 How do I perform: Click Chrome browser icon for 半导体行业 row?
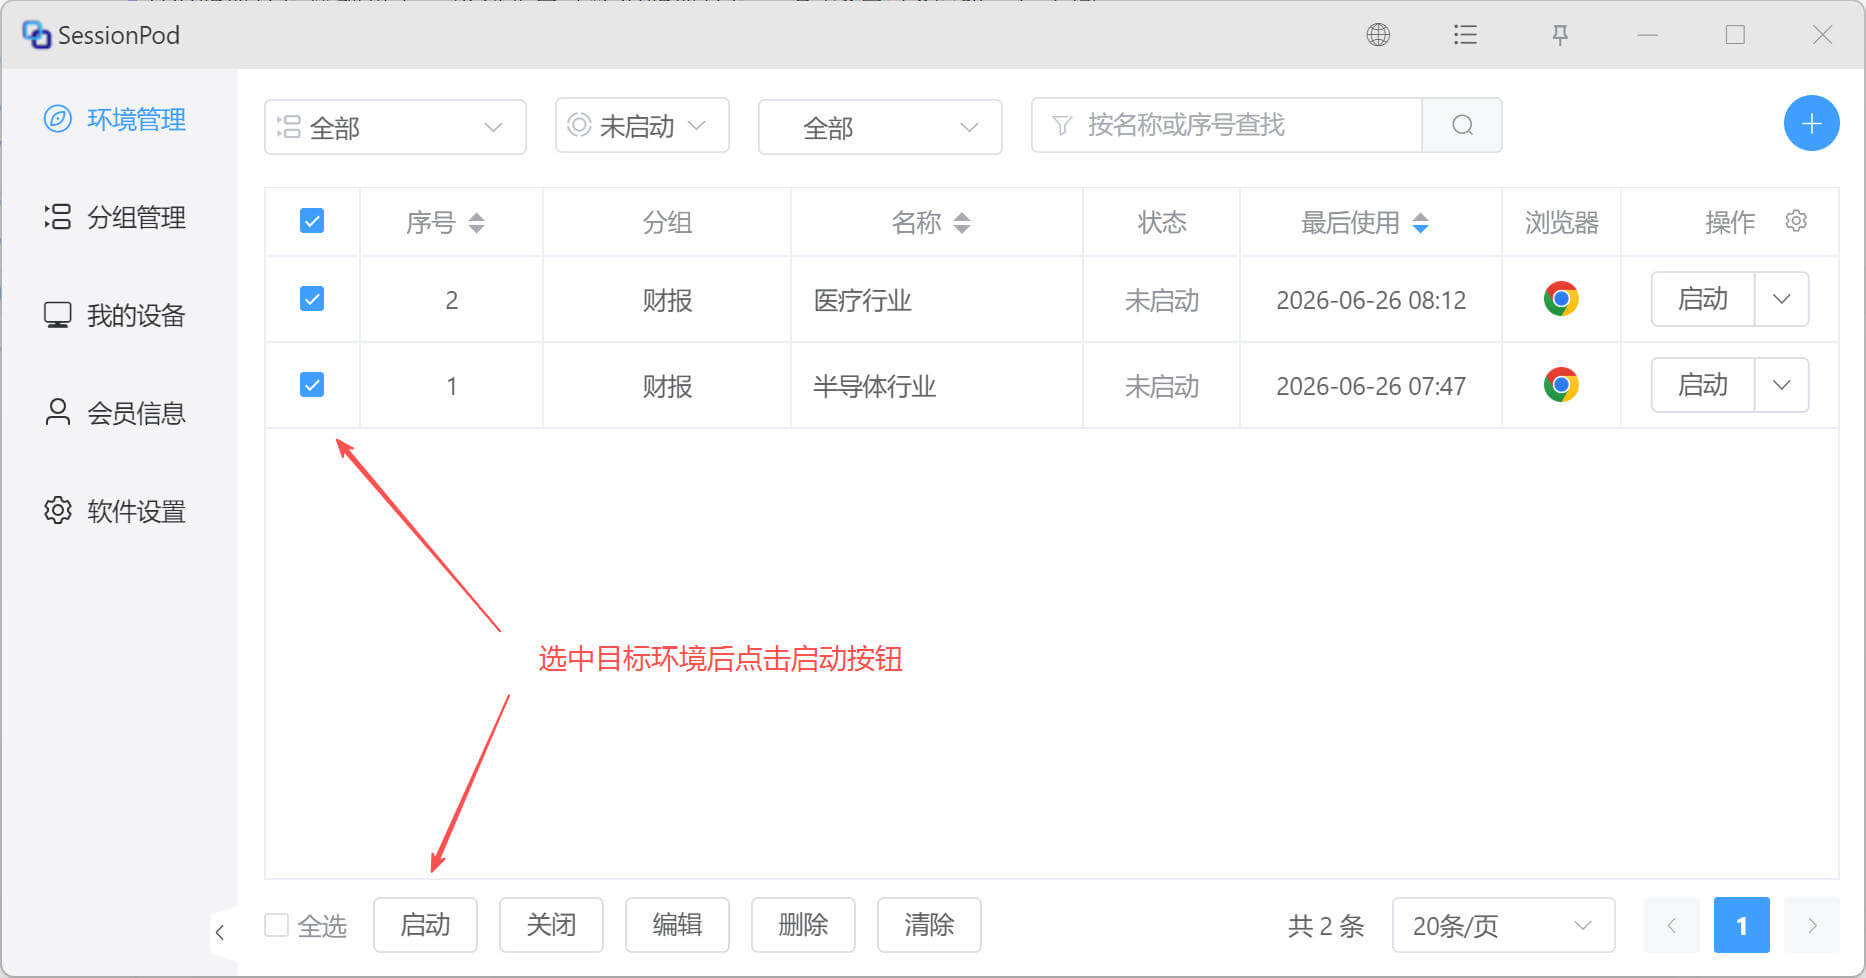tap(1561, 385)
